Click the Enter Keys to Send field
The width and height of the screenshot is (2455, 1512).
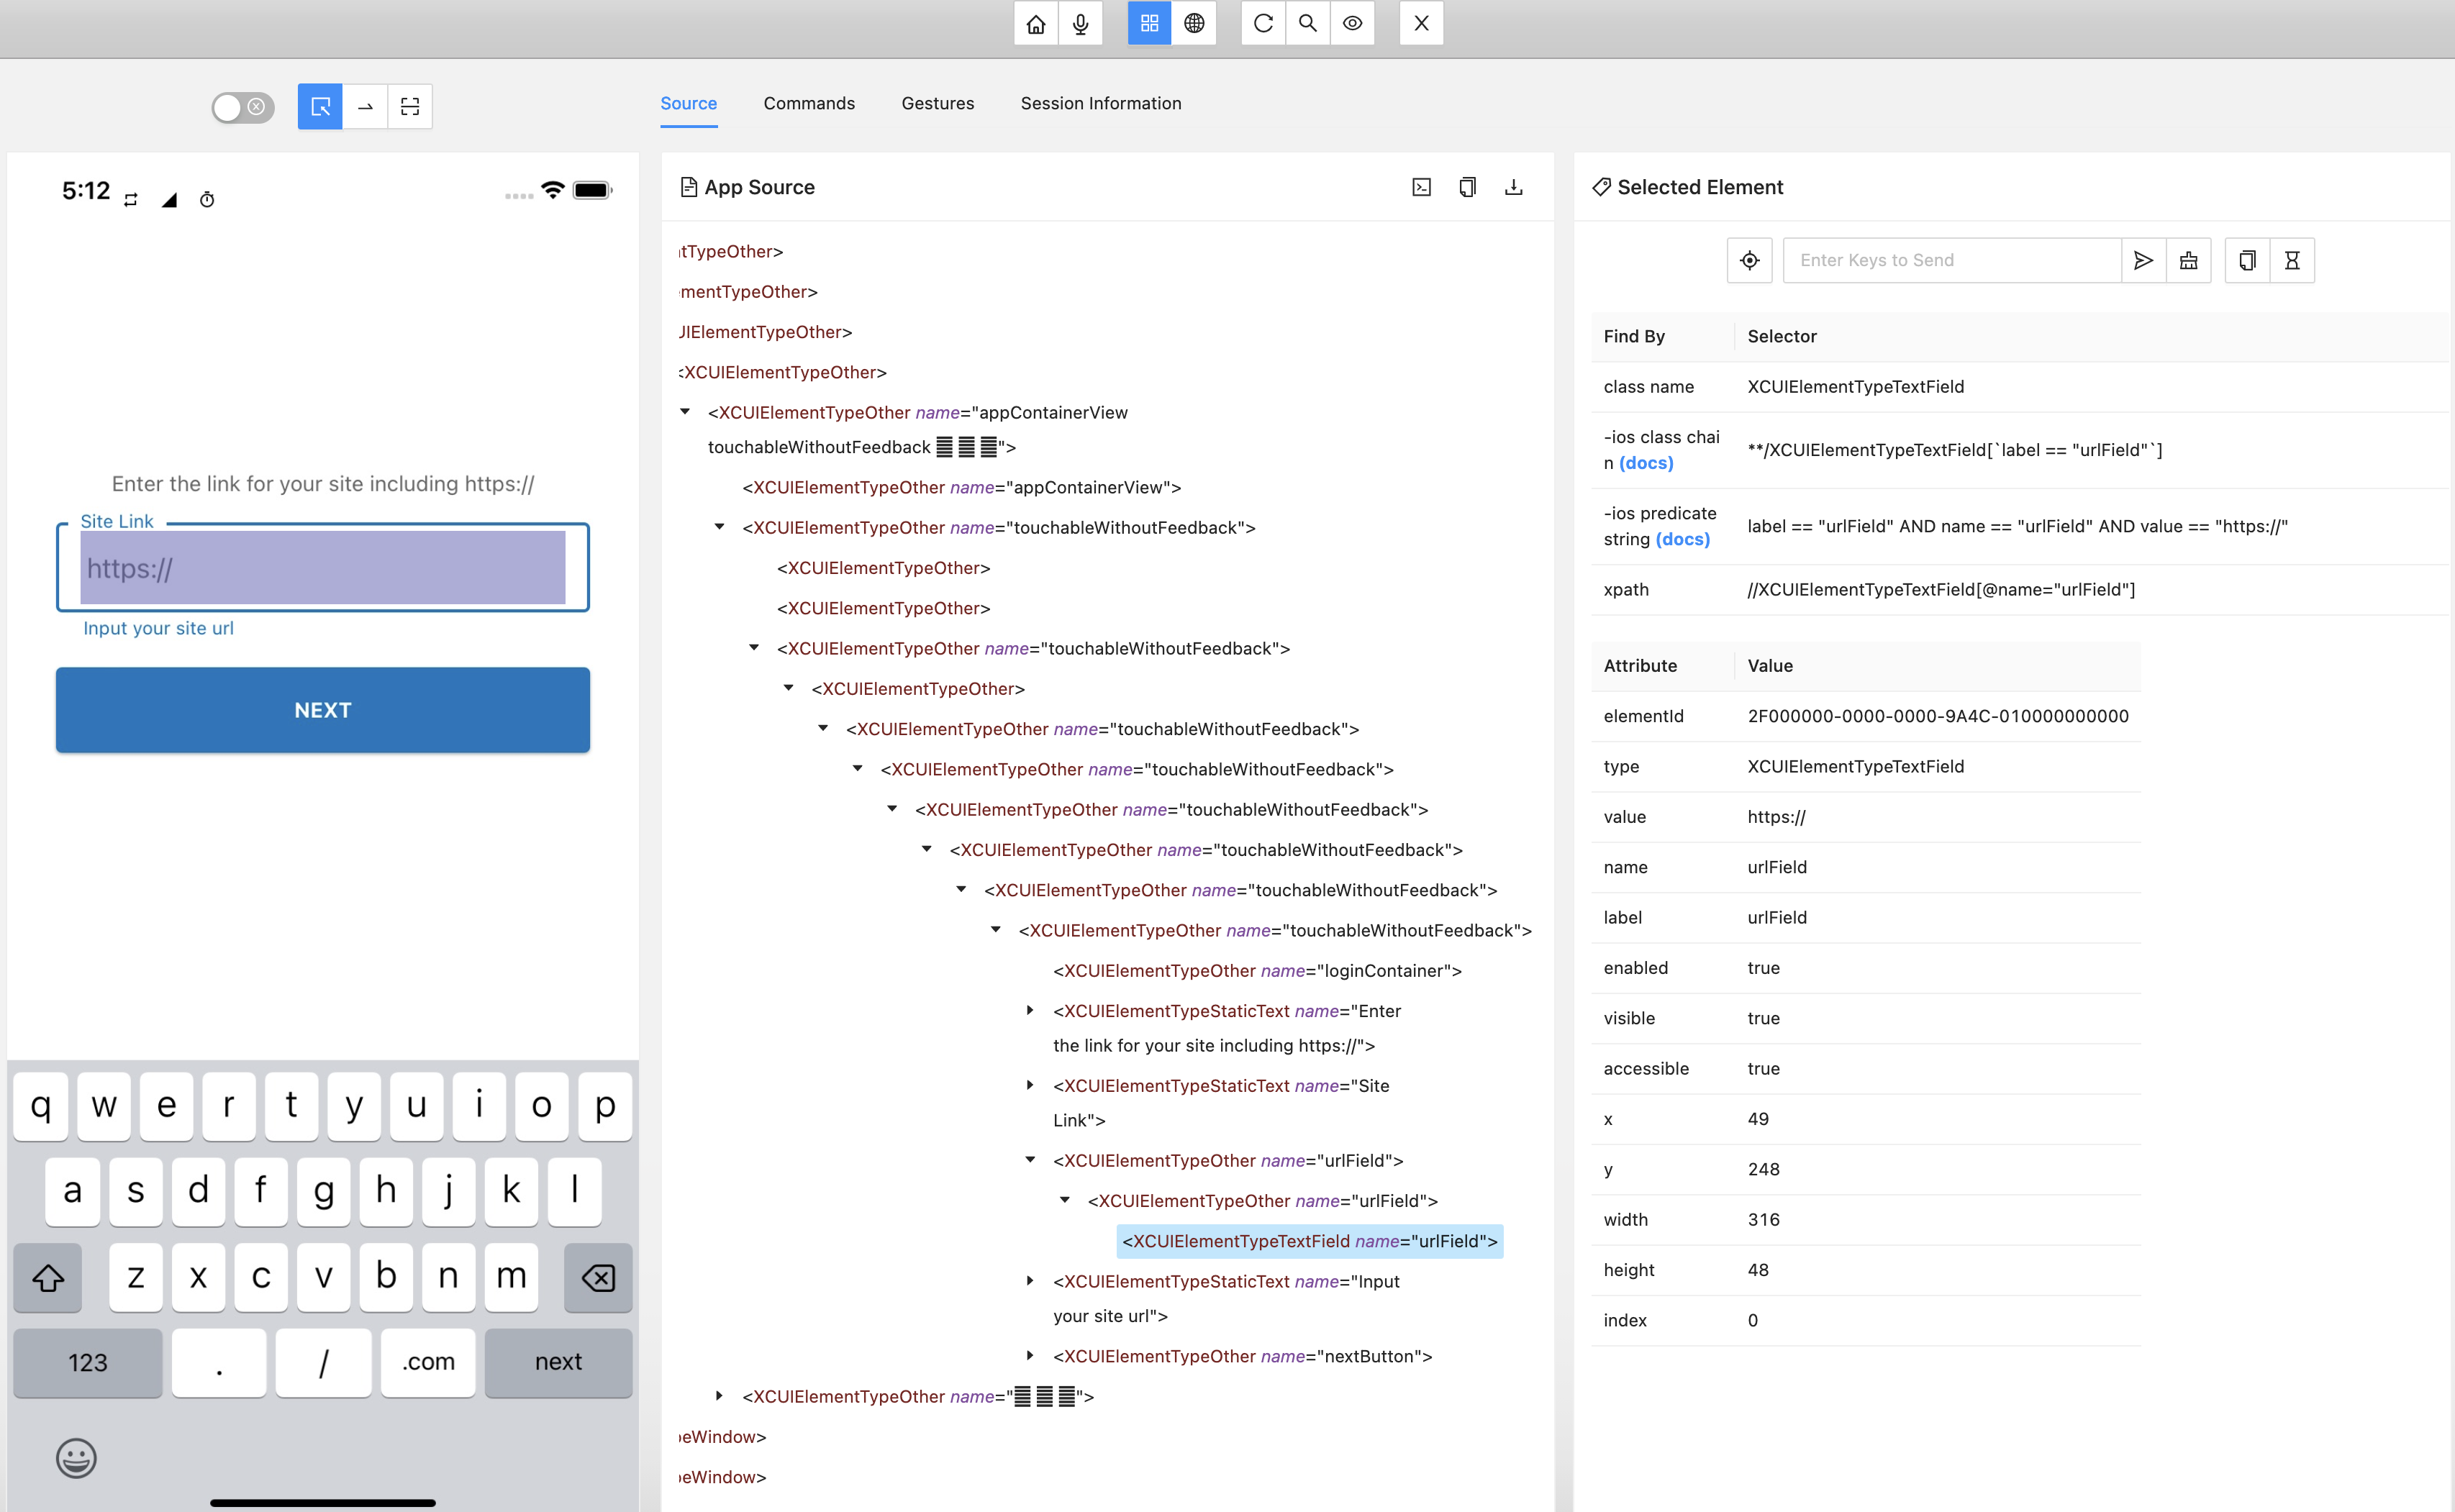(x=1950, y=260)
